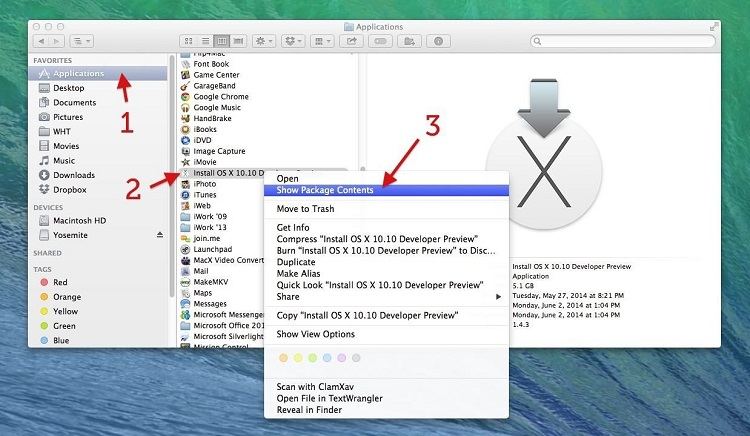Choose Make Alias
The height and width of the screenshot is (436, 750).
[386, 273]
